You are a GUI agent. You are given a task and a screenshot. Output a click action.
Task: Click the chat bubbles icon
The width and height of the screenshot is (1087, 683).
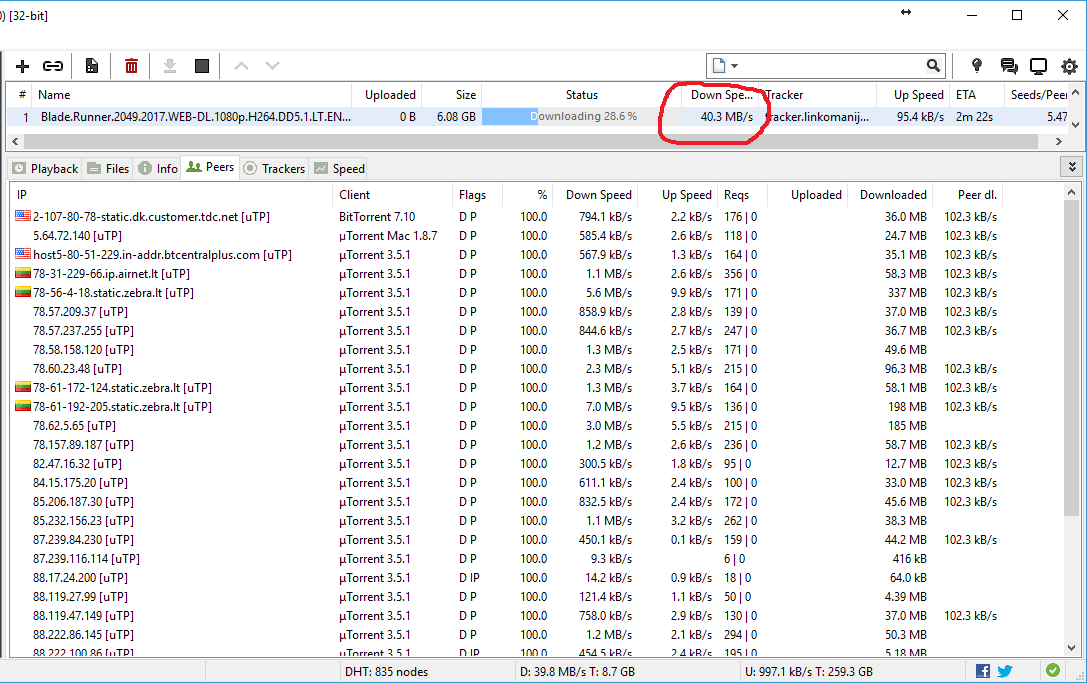pyautogui.click(x=1009, y=66)
